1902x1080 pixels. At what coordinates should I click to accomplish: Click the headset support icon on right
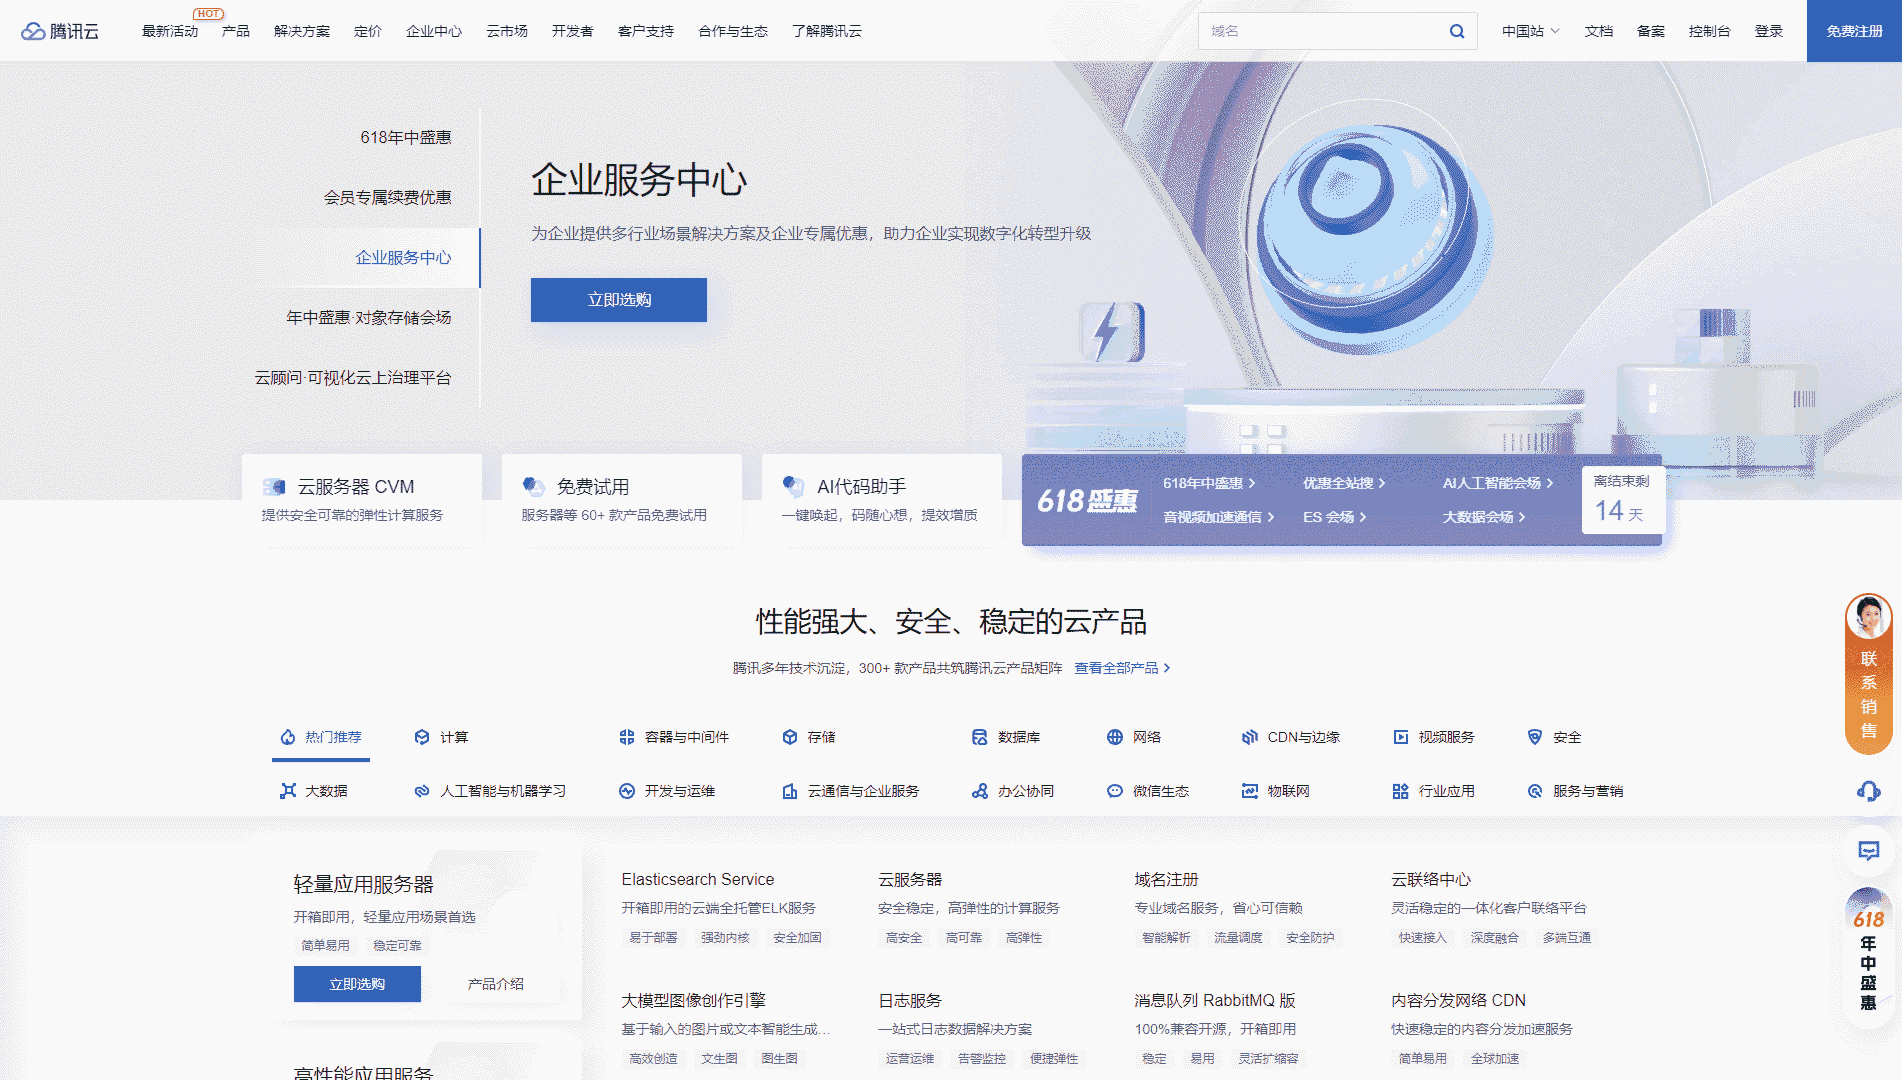coord(1868,791)
